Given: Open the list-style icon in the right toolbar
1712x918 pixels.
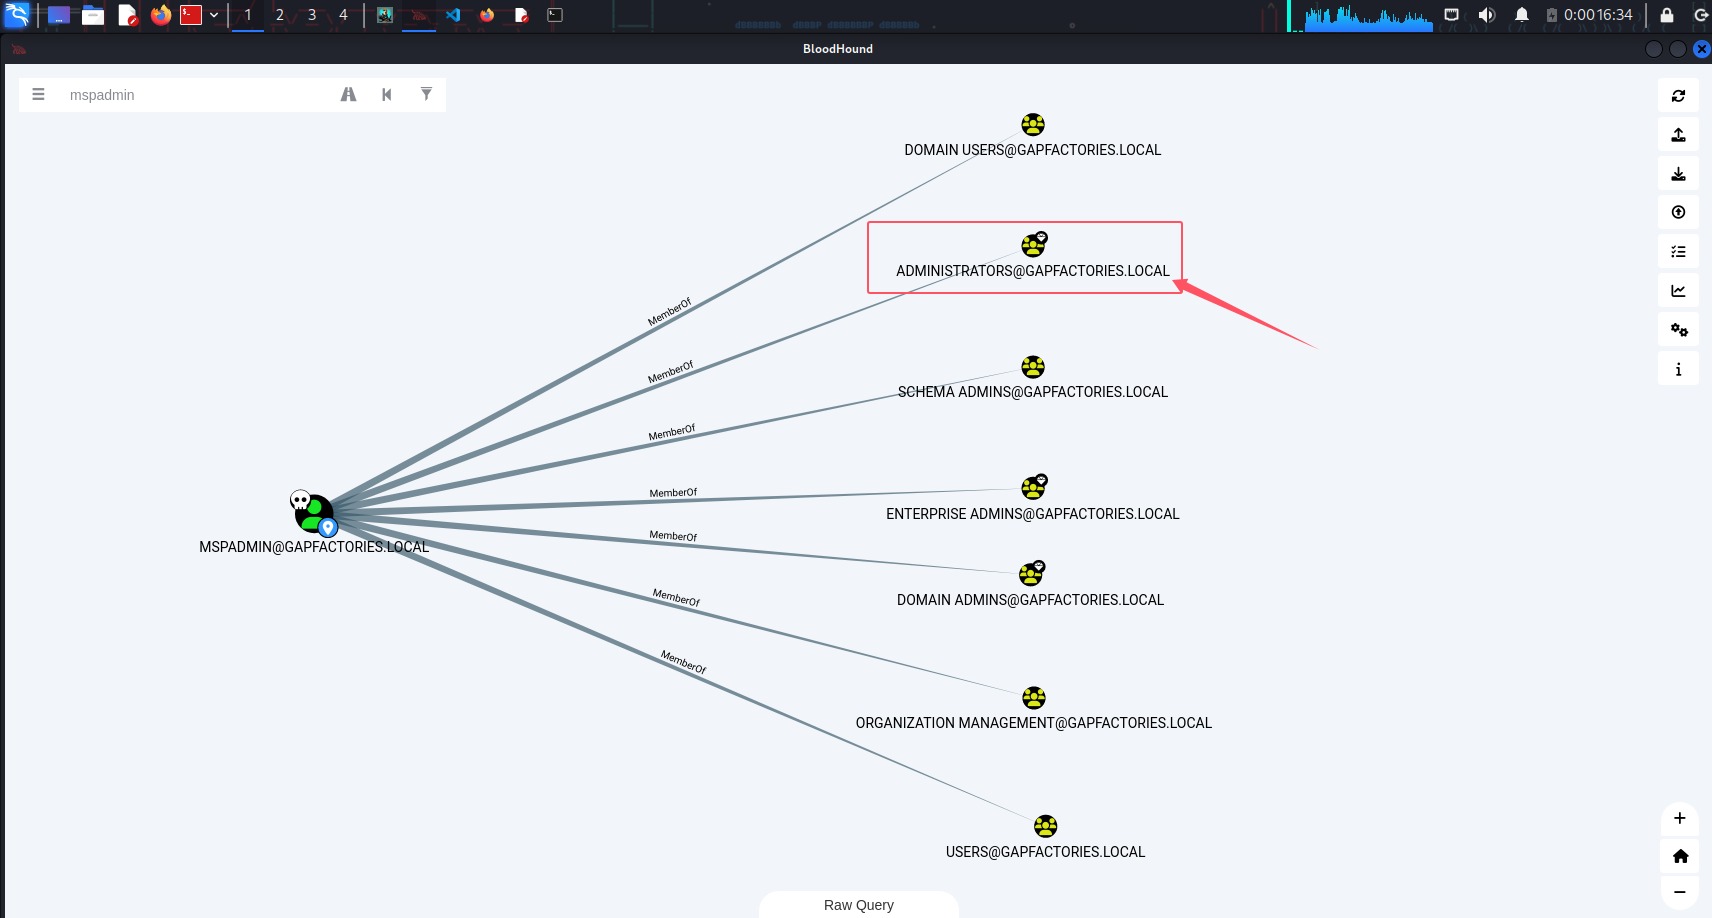Looking at the screenshot, I should 1678,252.
